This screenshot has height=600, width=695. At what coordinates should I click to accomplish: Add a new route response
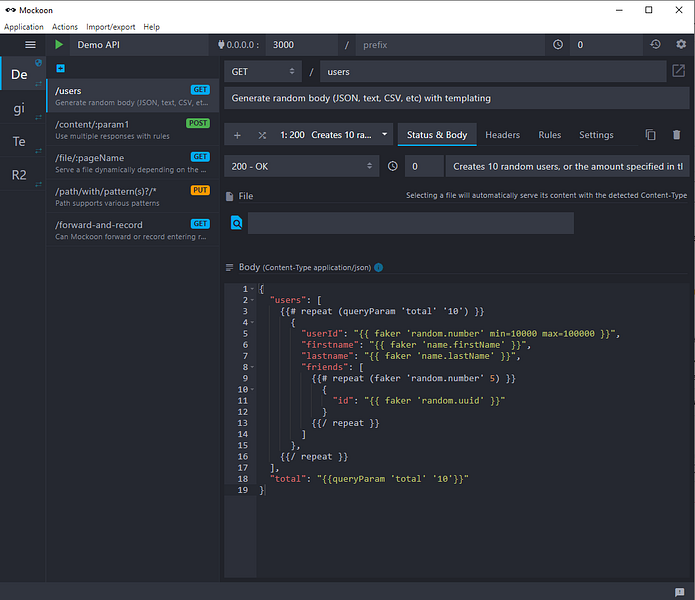point(237,135)
